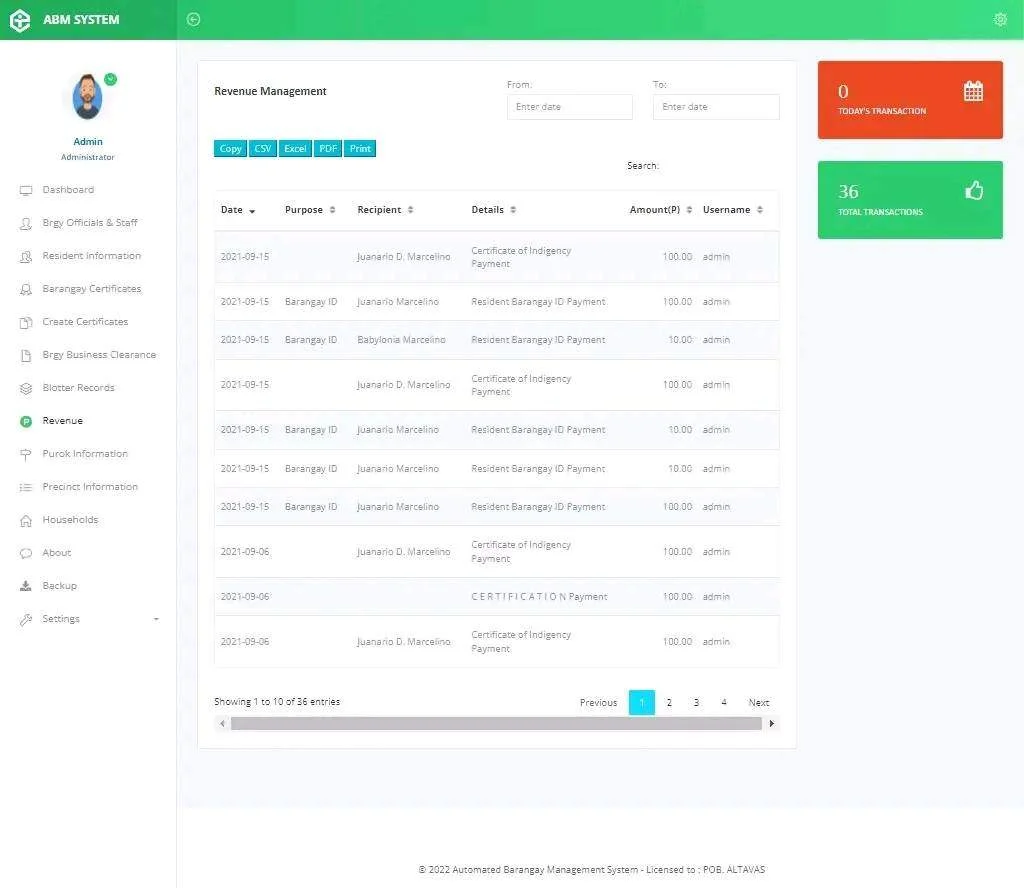This screenshot has height=888, width=1024.
Task: Sort table by Recipient column
Action: click(385, 210)
